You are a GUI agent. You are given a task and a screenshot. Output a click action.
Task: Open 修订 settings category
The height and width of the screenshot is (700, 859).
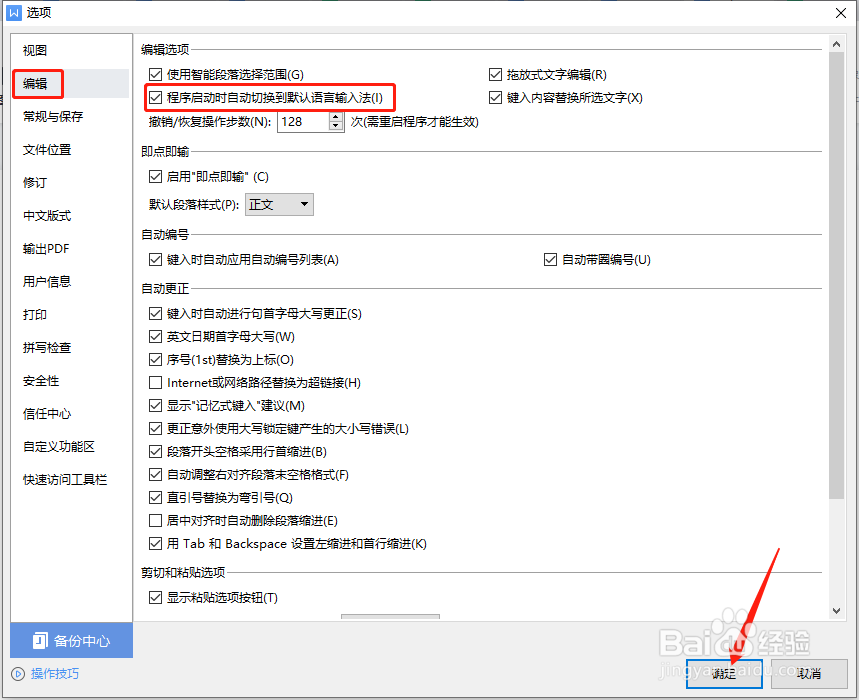pos(35,182)
